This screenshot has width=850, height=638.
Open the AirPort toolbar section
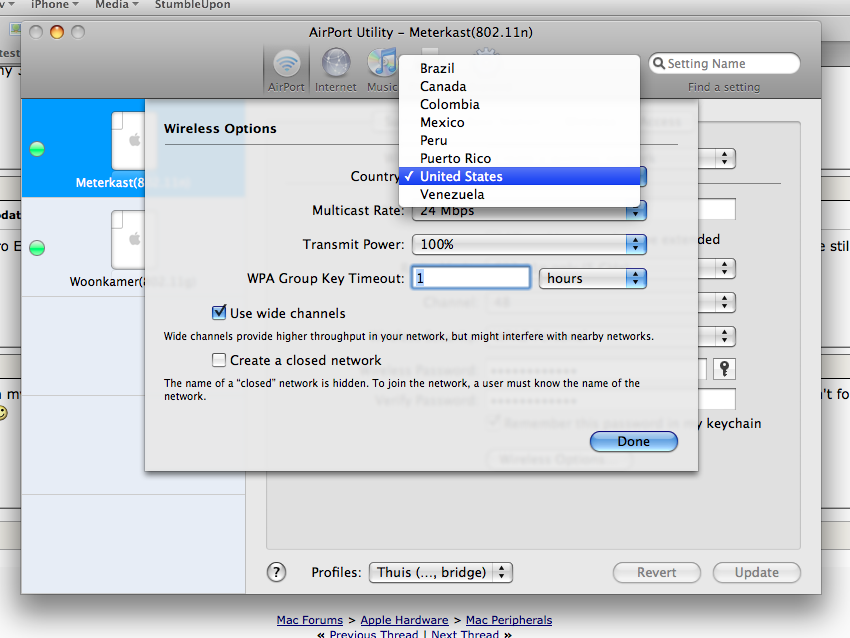click(x=286, y=70)
